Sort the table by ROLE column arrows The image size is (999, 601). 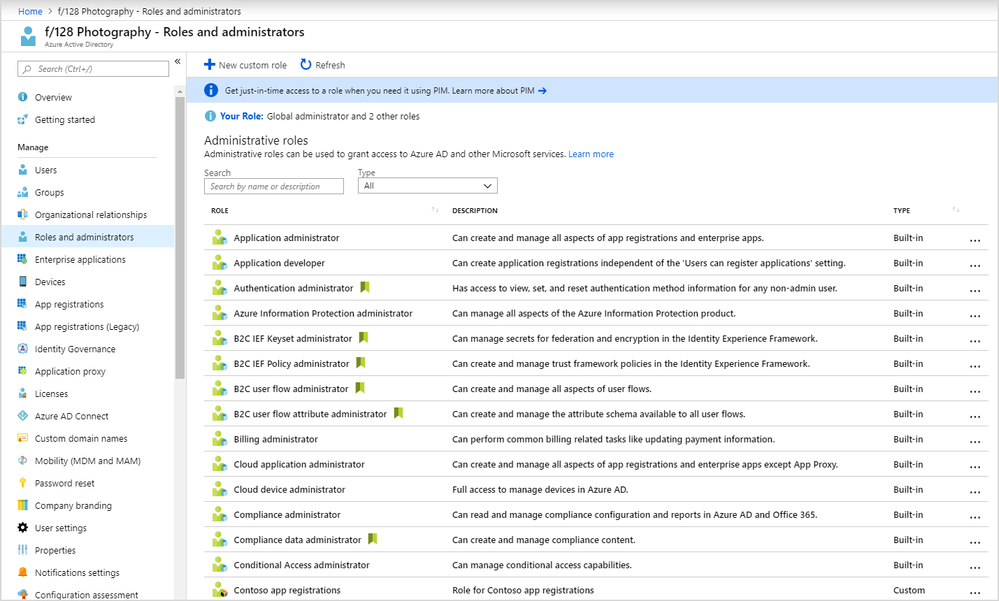(x=435, y=210)
